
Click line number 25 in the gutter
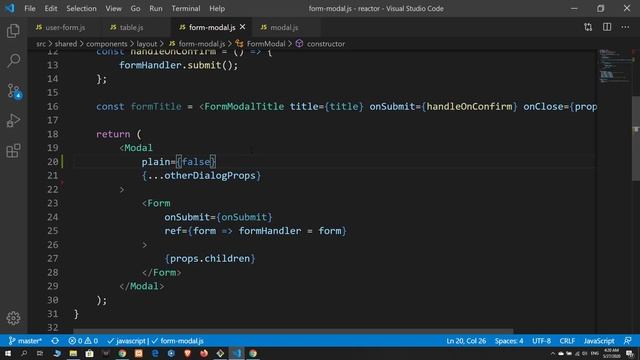53,231
